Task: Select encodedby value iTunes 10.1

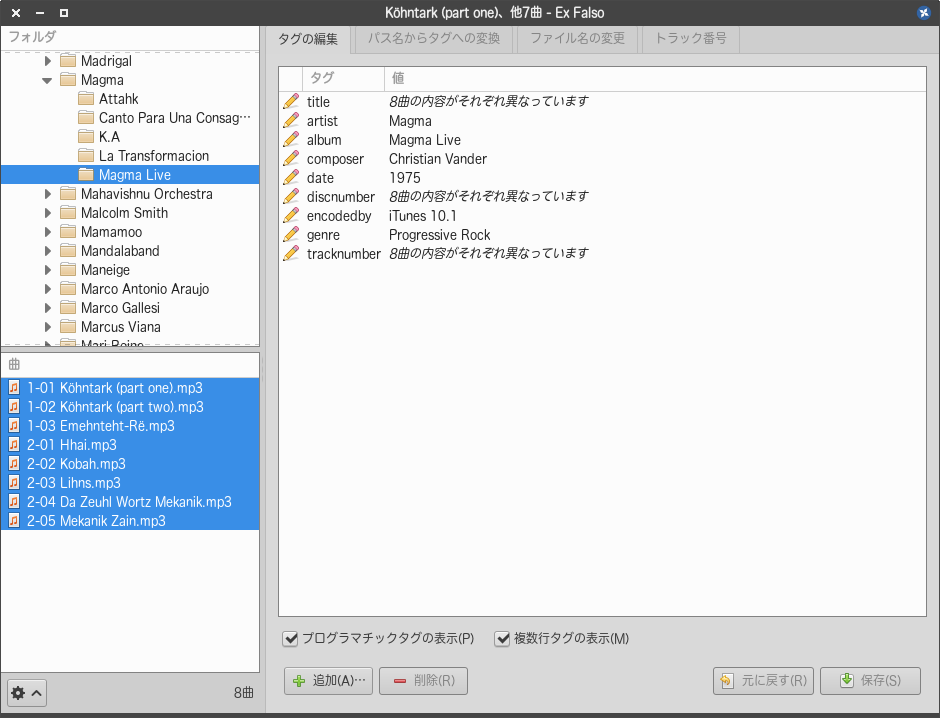Action: (423, 216)
